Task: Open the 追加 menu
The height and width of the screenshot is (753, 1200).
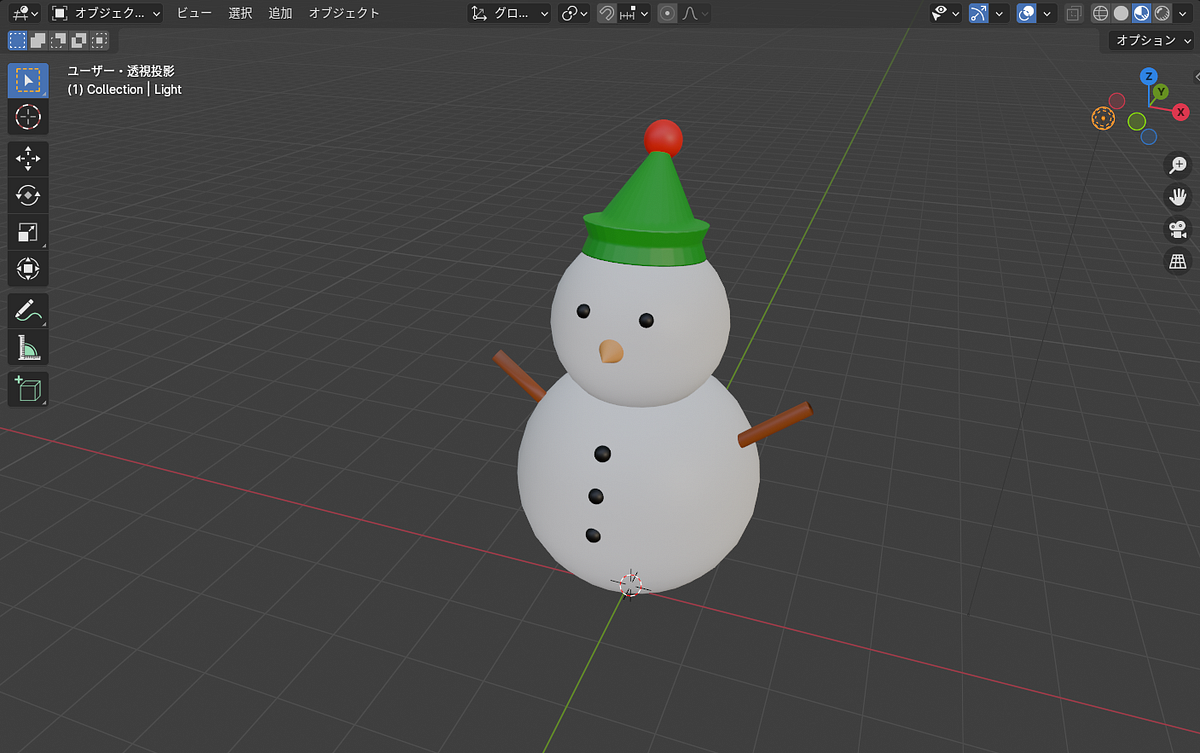Action: pyautogui.click(x=281, y=13)
